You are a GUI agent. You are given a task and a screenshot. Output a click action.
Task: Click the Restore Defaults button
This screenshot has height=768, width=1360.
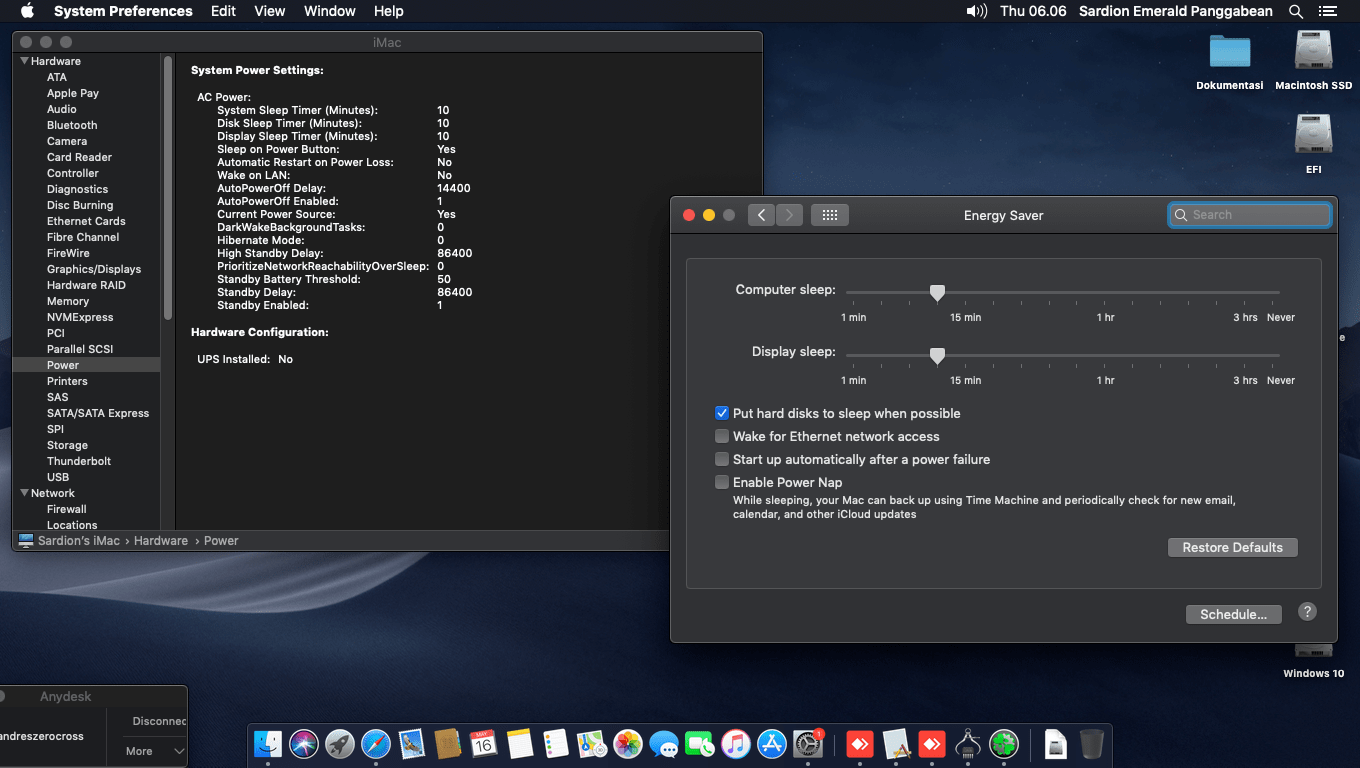(1232, 547)
